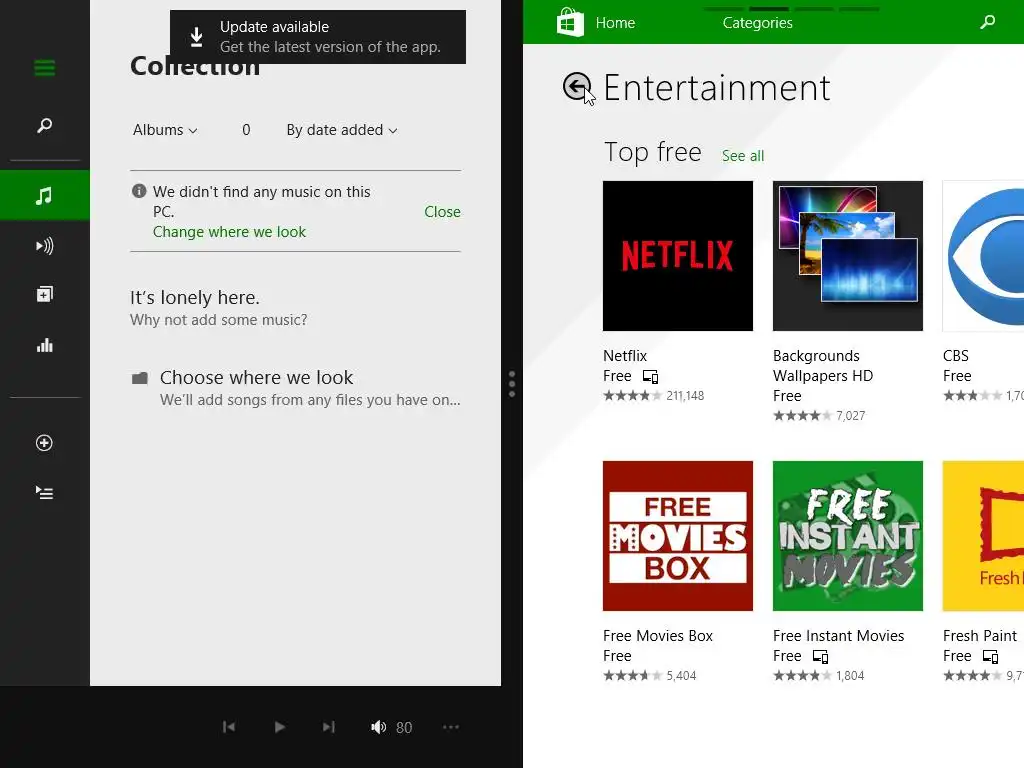Click the new playlist plus circle icon

click(44, 443)
